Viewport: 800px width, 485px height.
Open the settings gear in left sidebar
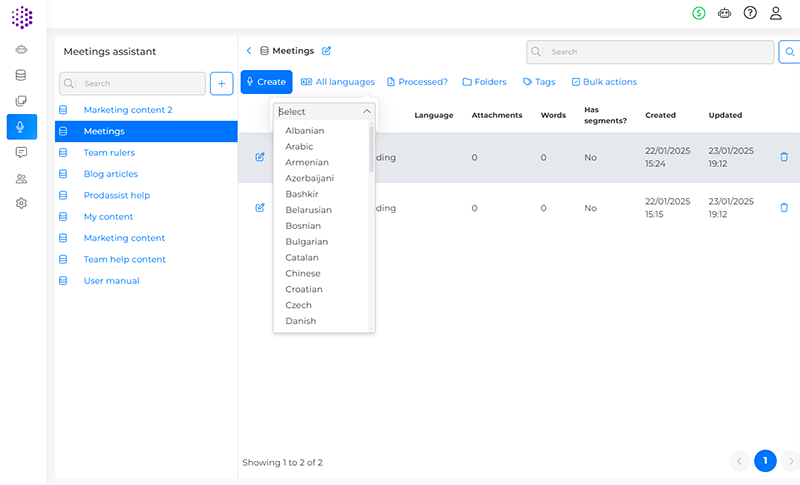(21, 203)
